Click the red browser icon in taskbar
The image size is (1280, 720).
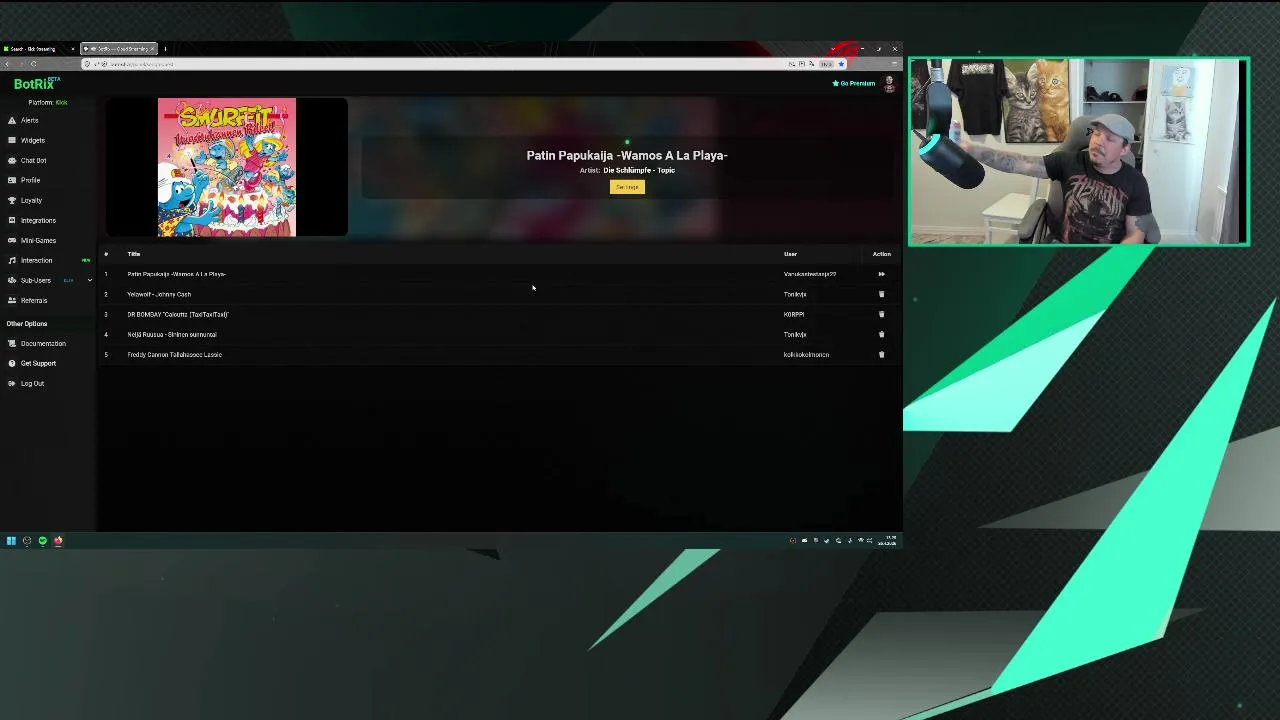click(x=58, y=541)
